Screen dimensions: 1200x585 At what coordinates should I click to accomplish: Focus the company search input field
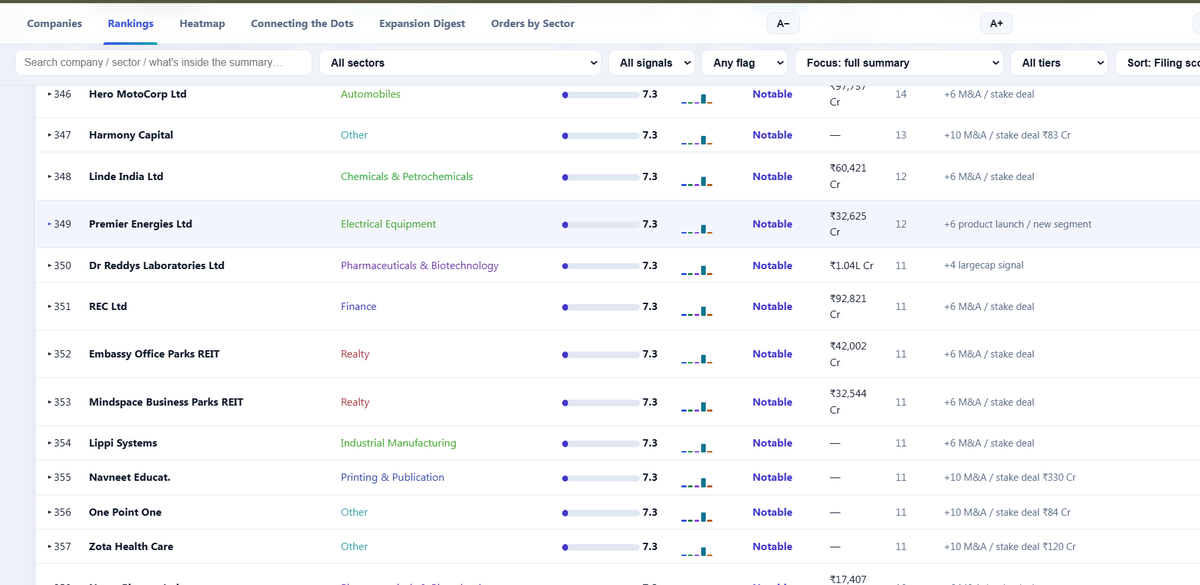point(163,62)
